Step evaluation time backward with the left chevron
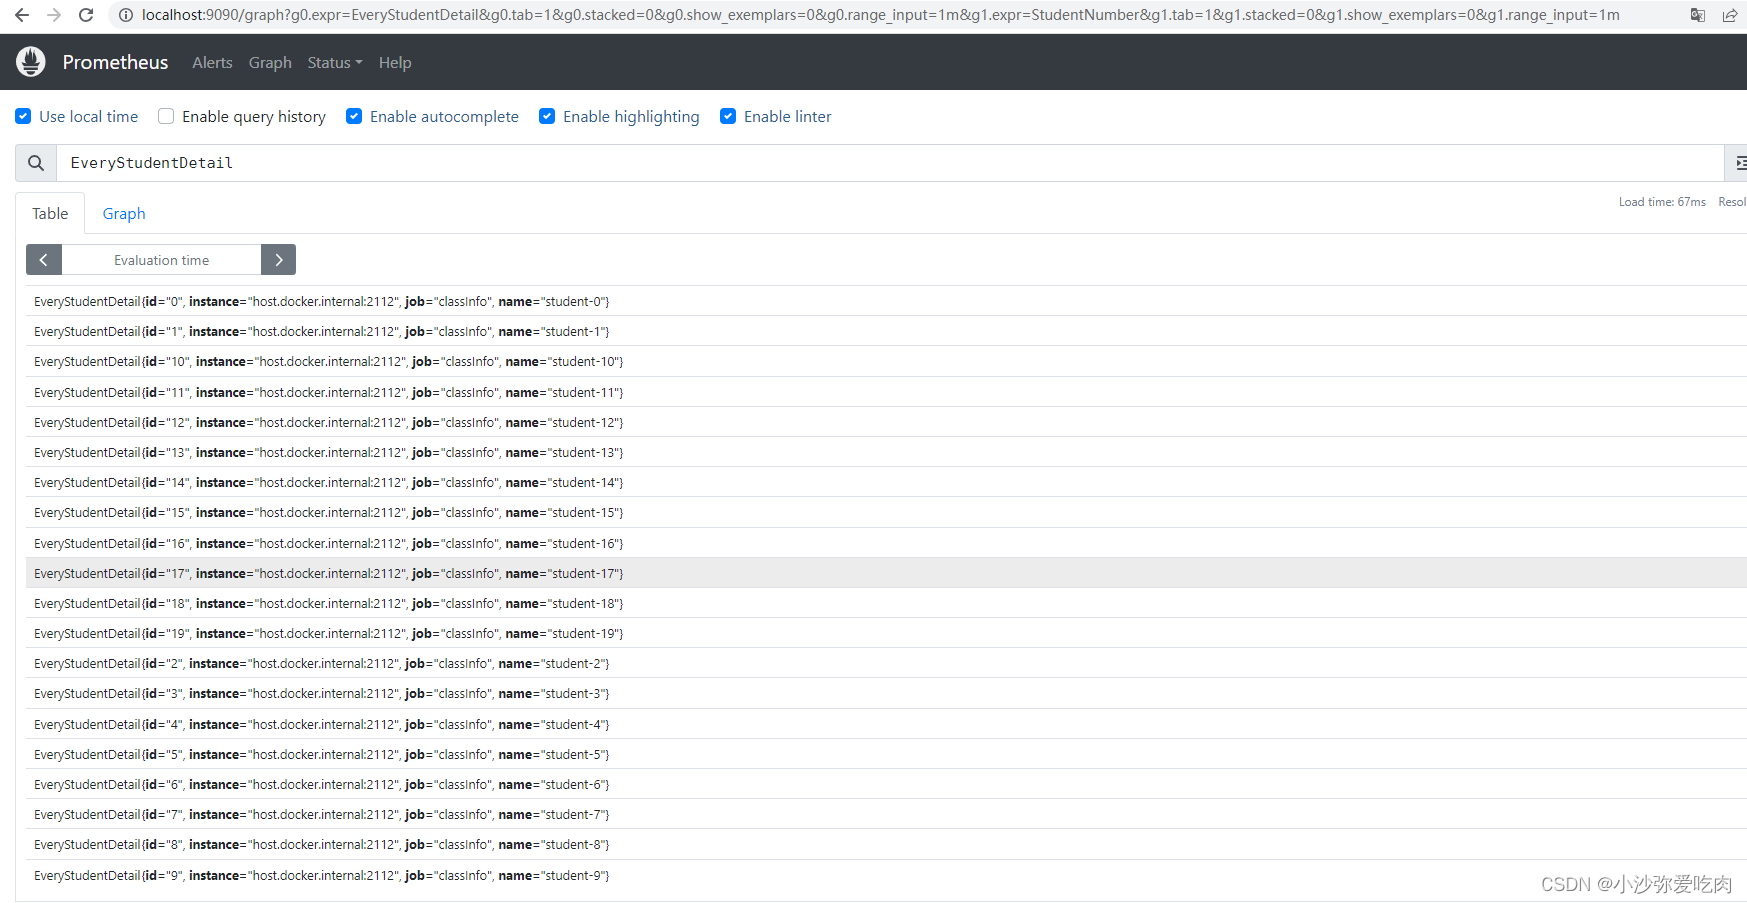Viewport: 1747px width, 903px height. 44,260
